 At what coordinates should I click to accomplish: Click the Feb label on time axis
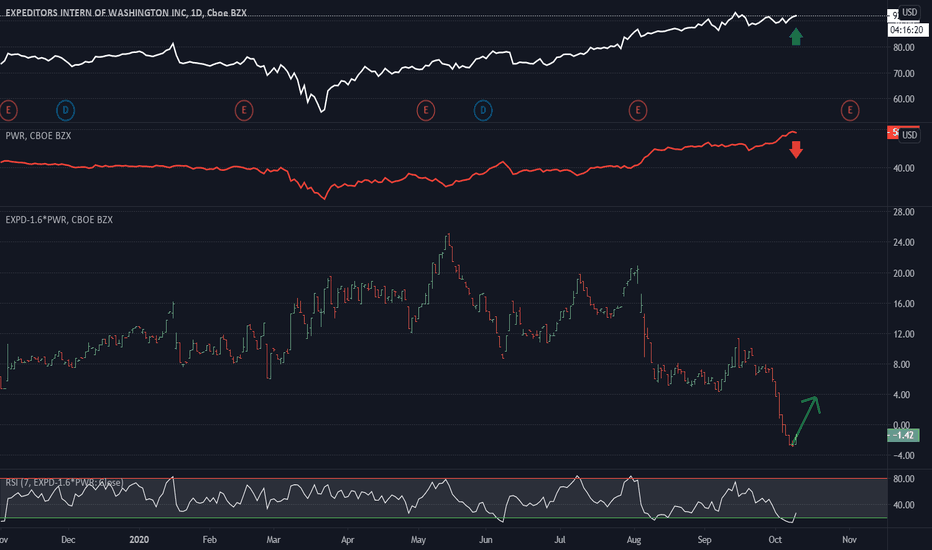pyautogui.click(x=209, y=540)
